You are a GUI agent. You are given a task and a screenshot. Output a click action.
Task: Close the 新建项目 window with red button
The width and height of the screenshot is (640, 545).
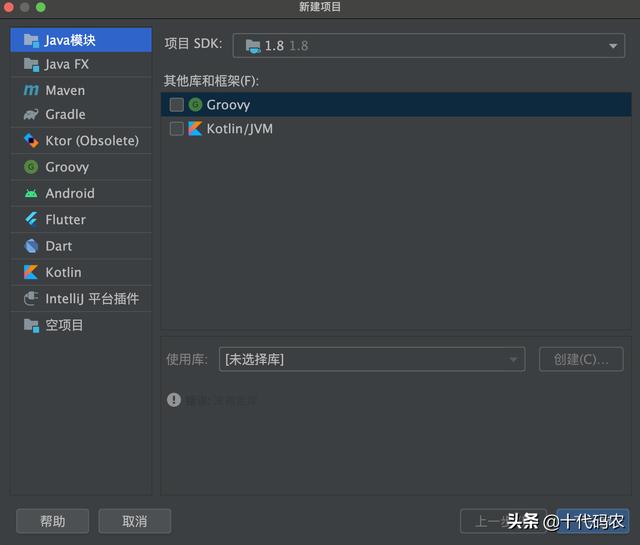click(9, 7)
